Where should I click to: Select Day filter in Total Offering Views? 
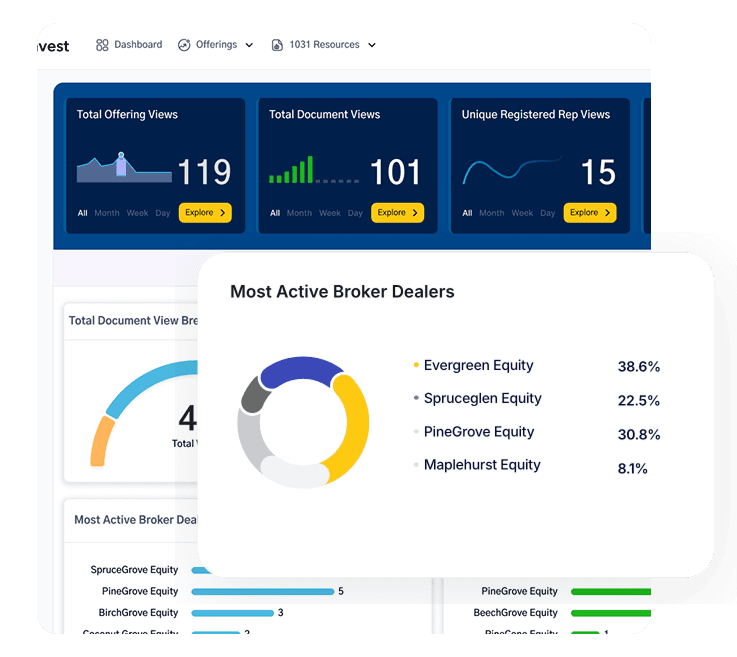click(163, 213)
